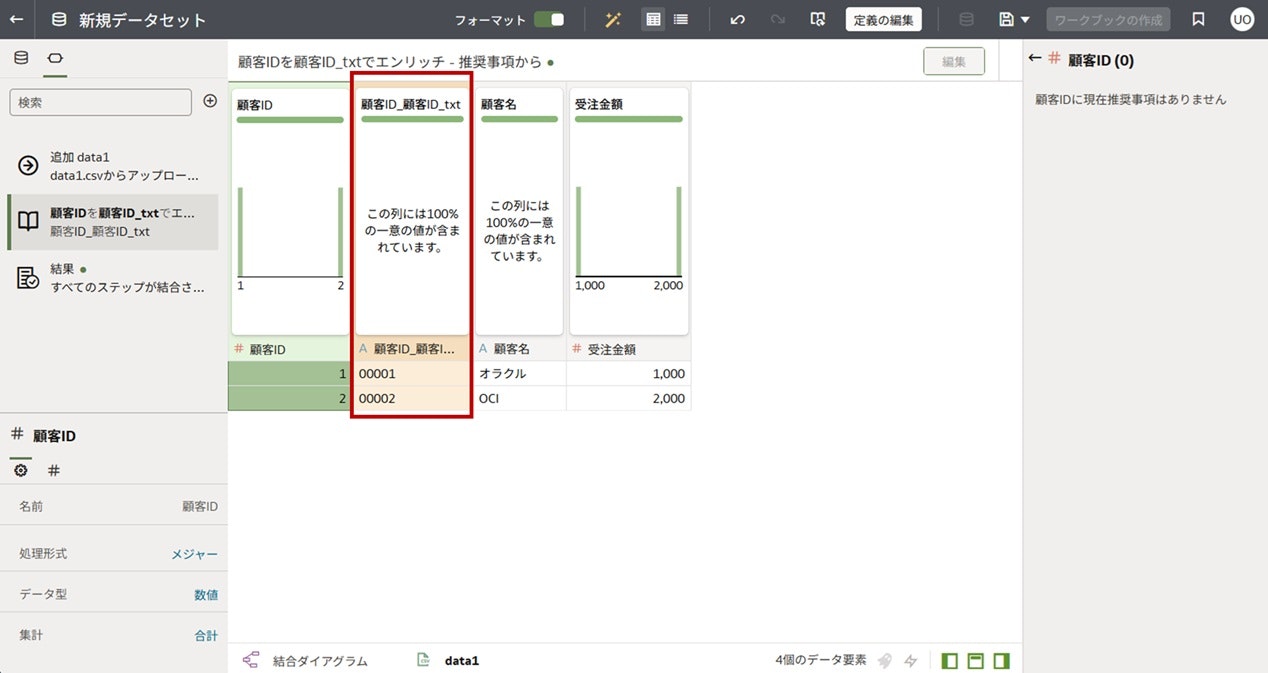This screenshot has height=673, width=1268.
Task: Open the number format # properties tab
Action: point(54,470)
